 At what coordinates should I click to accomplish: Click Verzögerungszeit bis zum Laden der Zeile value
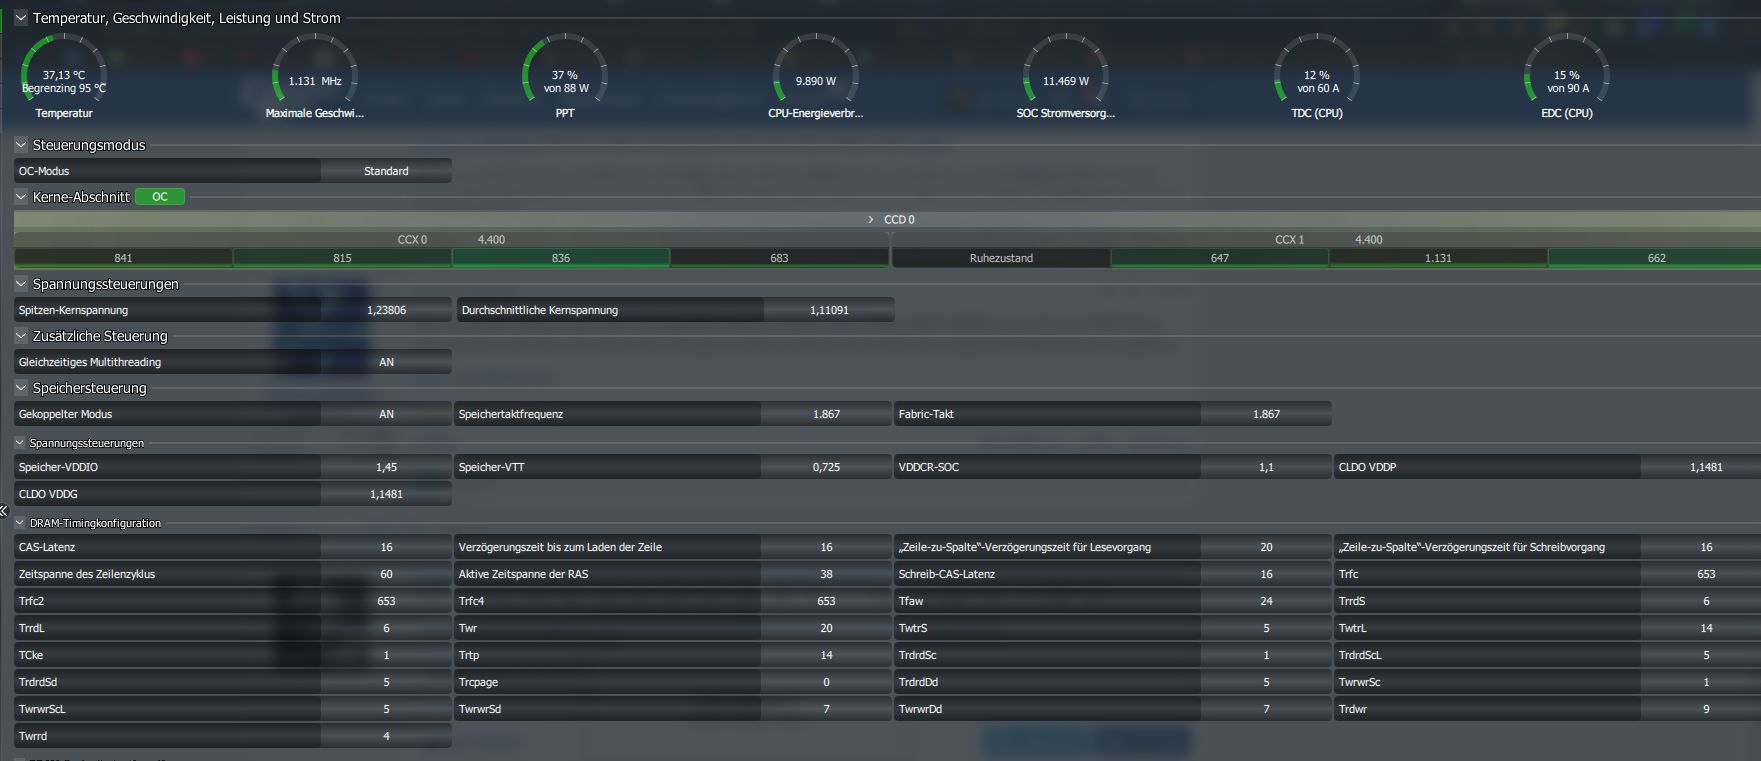826,547
